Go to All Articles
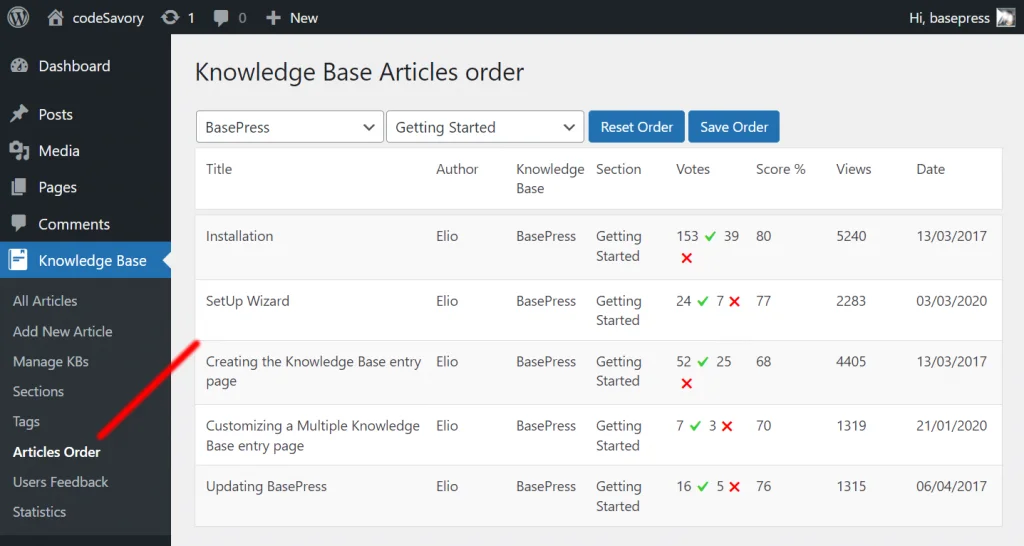The height and width of the screenshot is (546, 1024). [x=45, y=301]
